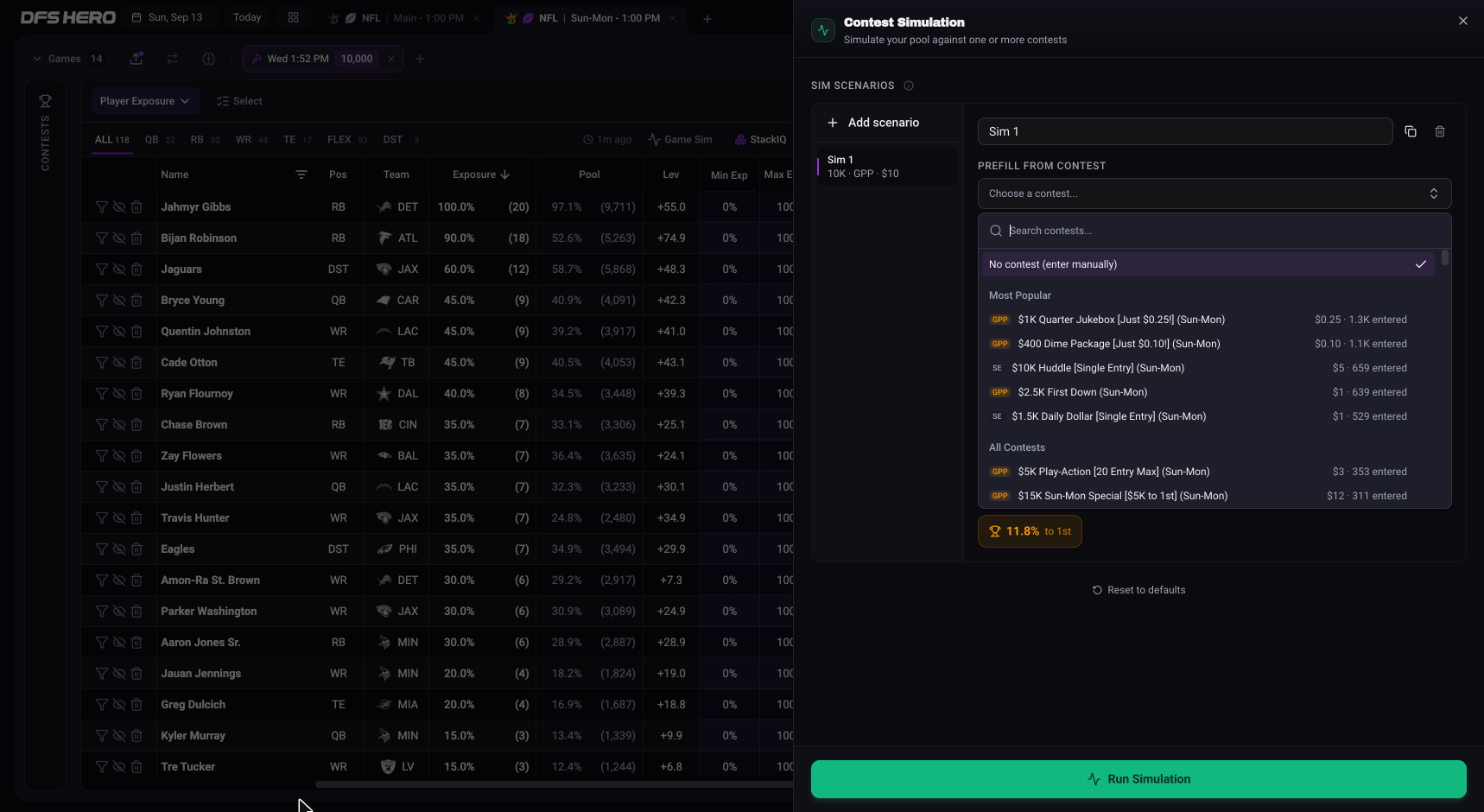The height and width of the screenshot is (812, 1484).
Task: Filter player list by QB tab
Action: [160, 140]
